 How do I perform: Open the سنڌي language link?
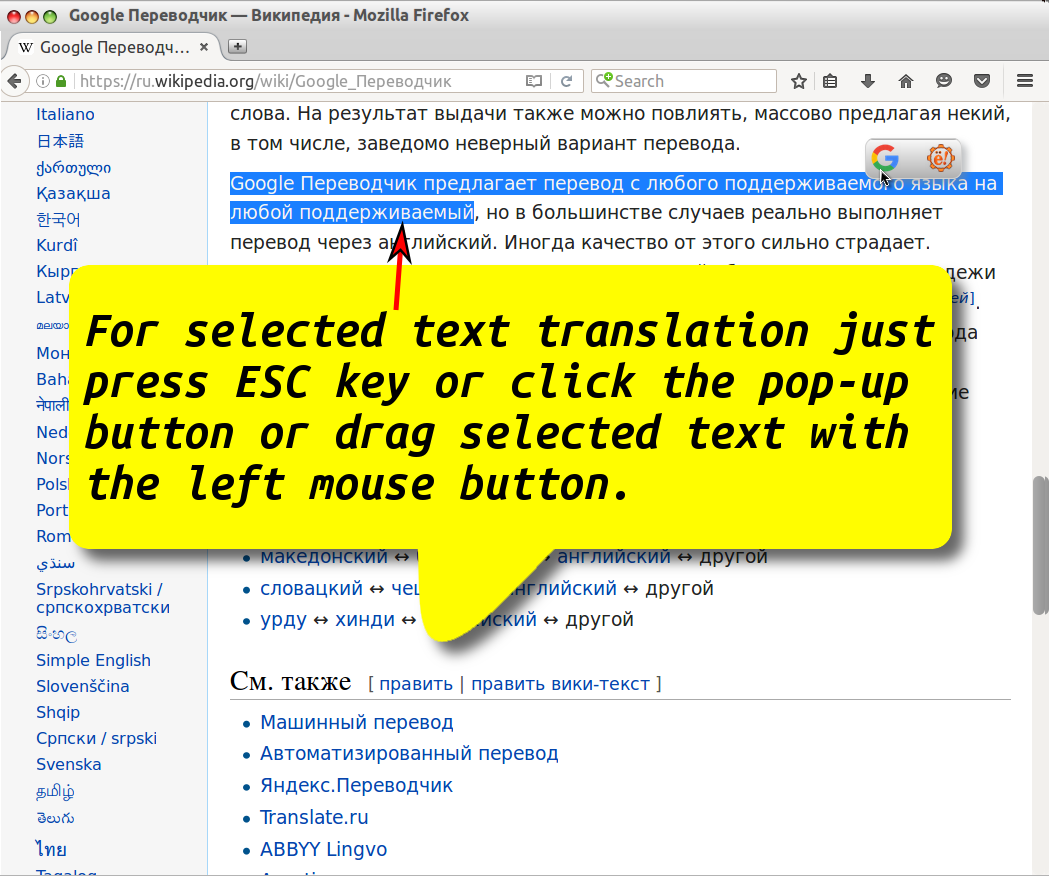coord(56,563)
